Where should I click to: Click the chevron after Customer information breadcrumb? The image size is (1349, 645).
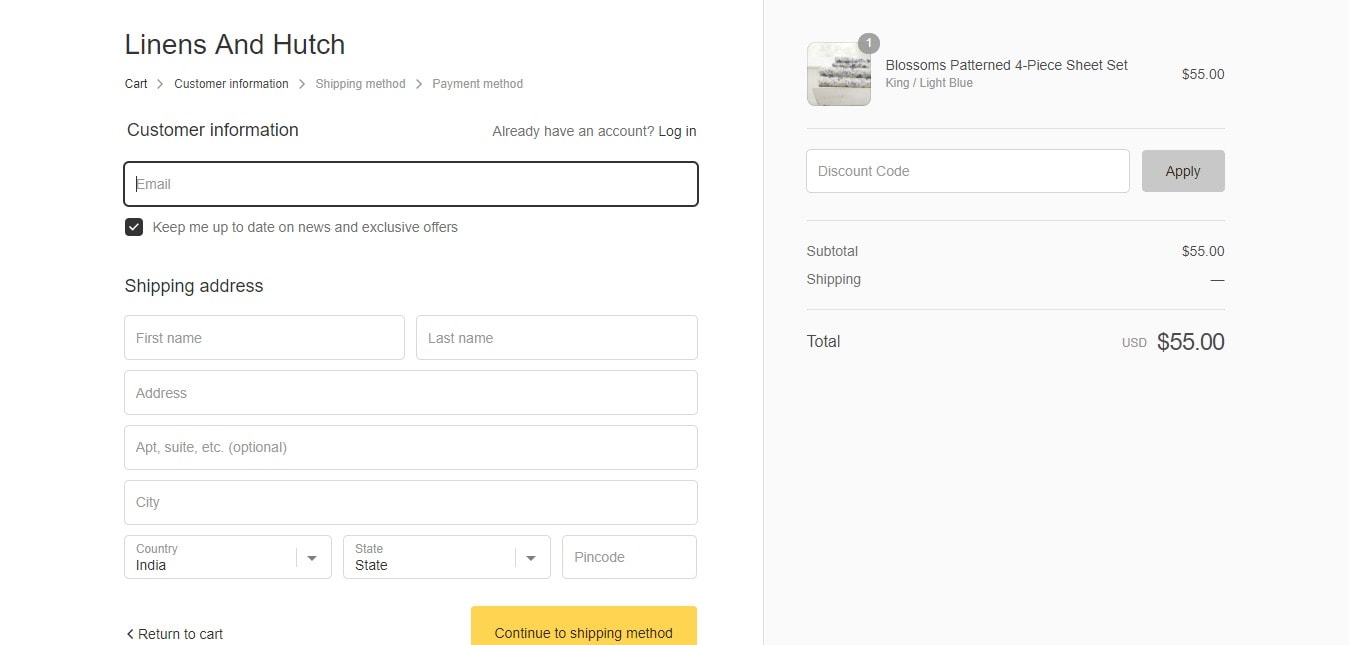click(302, 84)
